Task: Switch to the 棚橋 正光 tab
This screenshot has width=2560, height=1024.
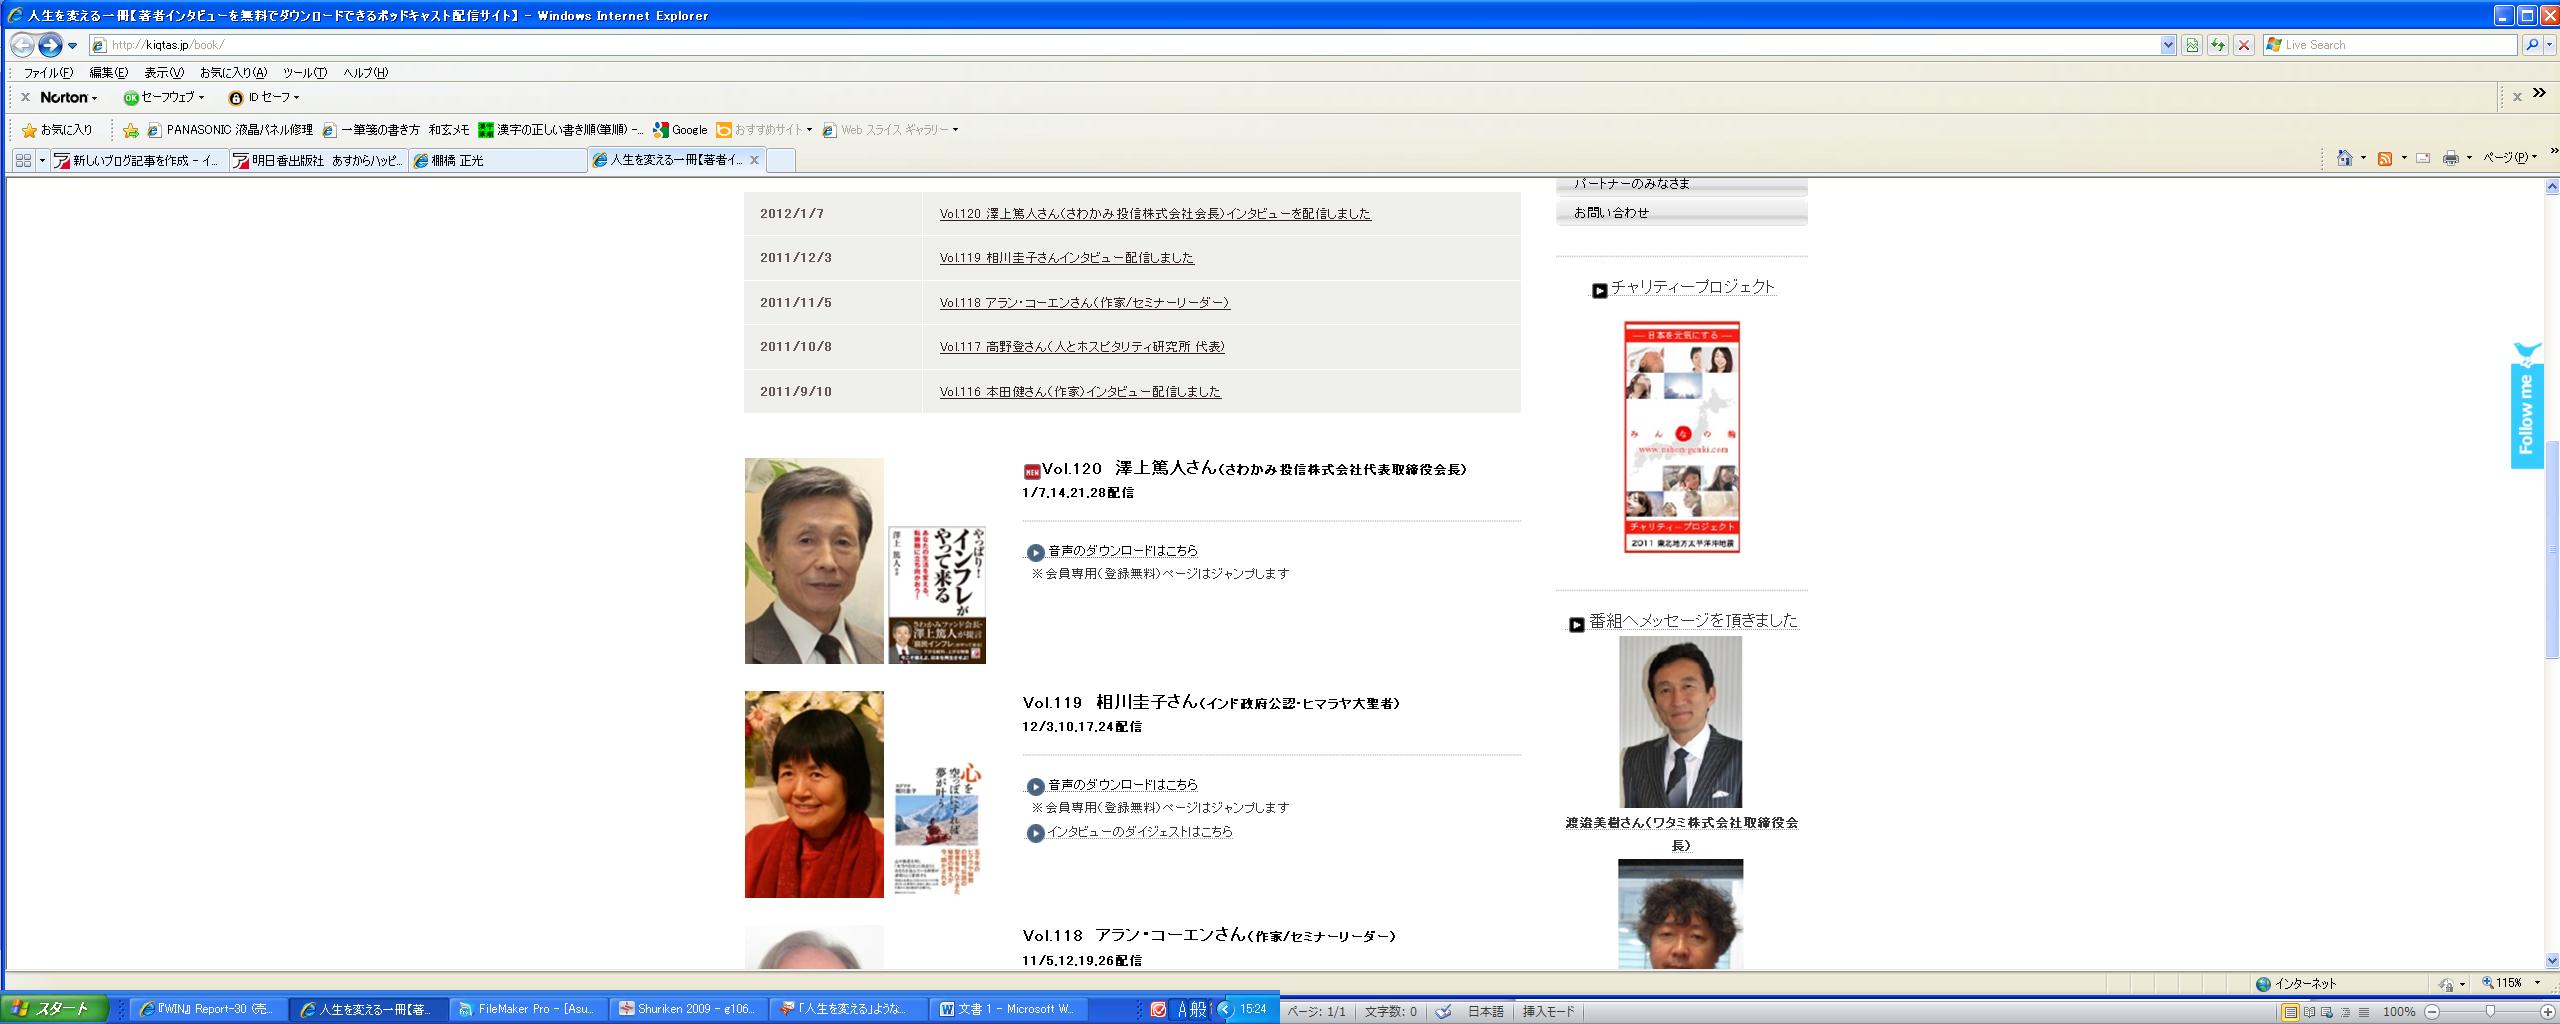Action: tap(497, 160)
